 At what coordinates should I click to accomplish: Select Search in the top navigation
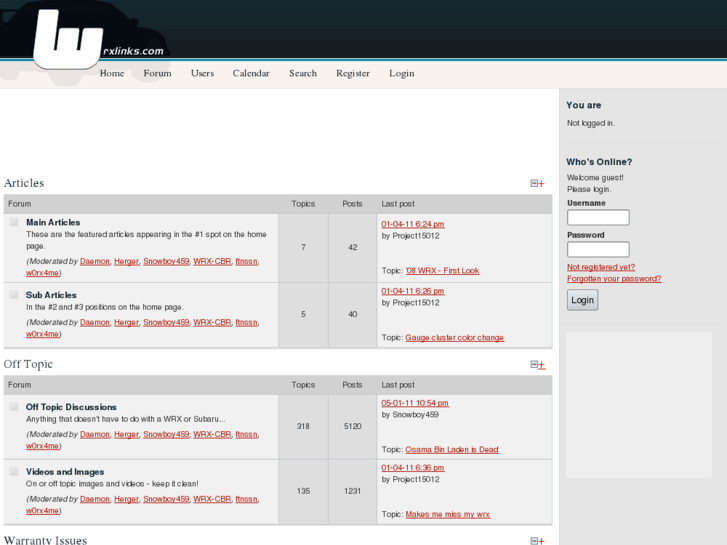303,73
